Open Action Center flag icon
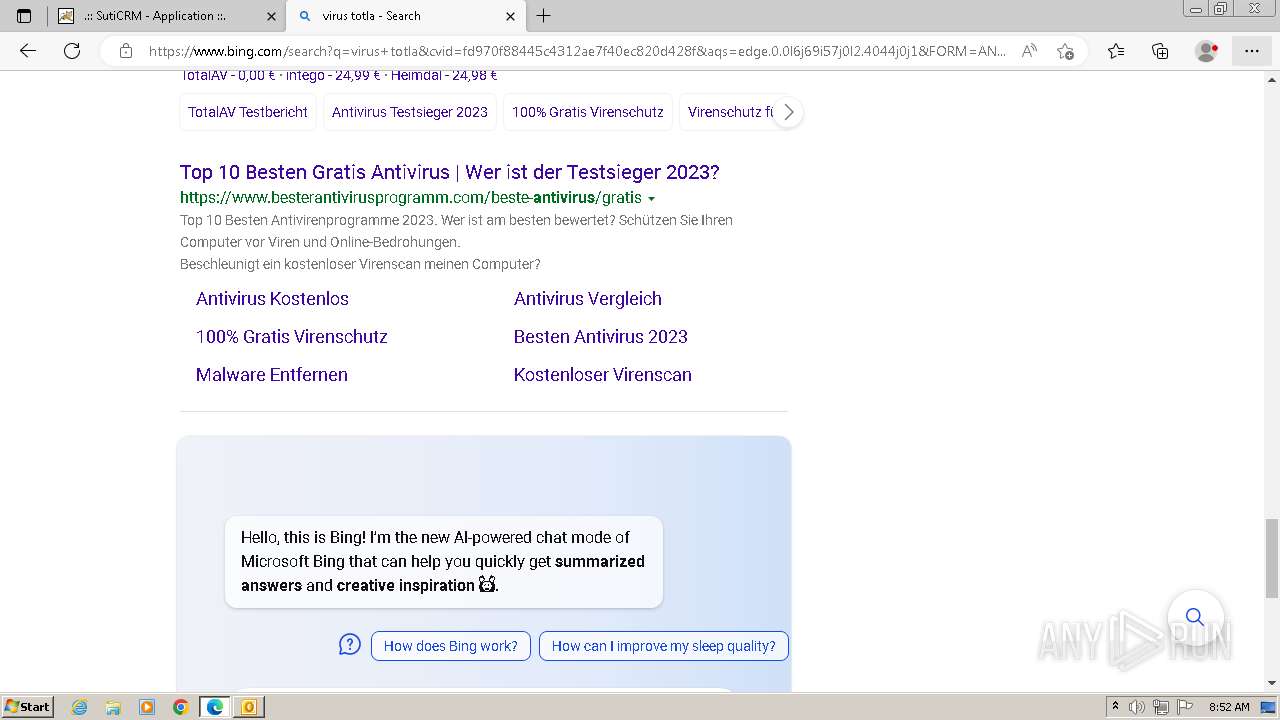 click(1184, 707)
